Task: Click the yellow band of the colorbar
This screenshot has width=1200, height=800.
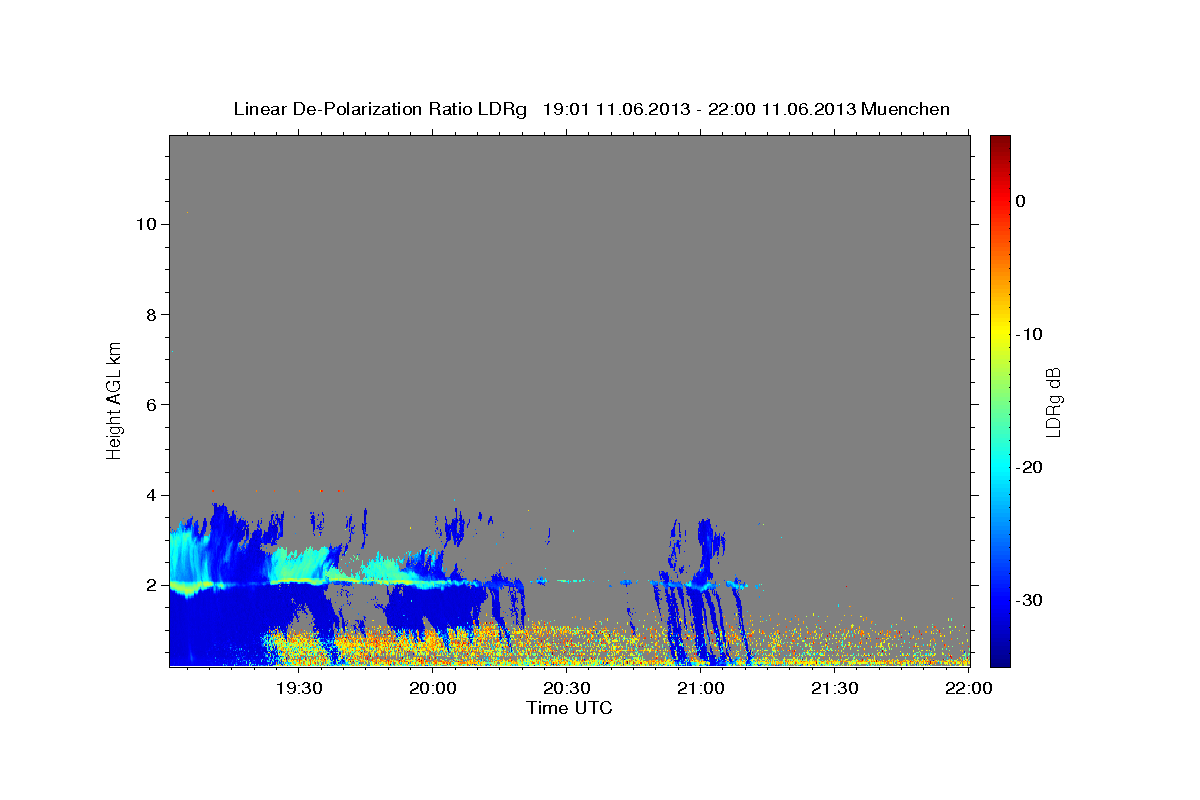Action: click(x=1000, y=330)
